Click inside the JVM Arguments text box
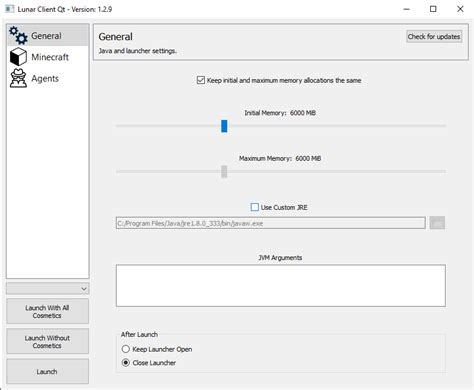Viewport: 474px width, 390px height. (281, 286)
